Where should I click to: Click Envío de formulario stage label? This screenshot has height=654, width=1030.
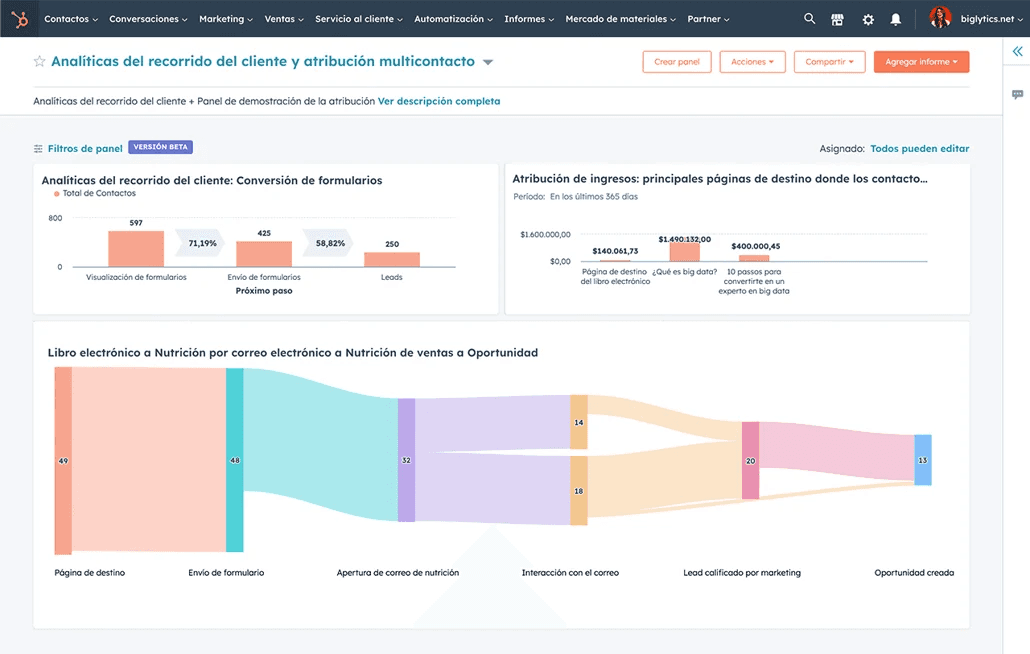point(226,573)
